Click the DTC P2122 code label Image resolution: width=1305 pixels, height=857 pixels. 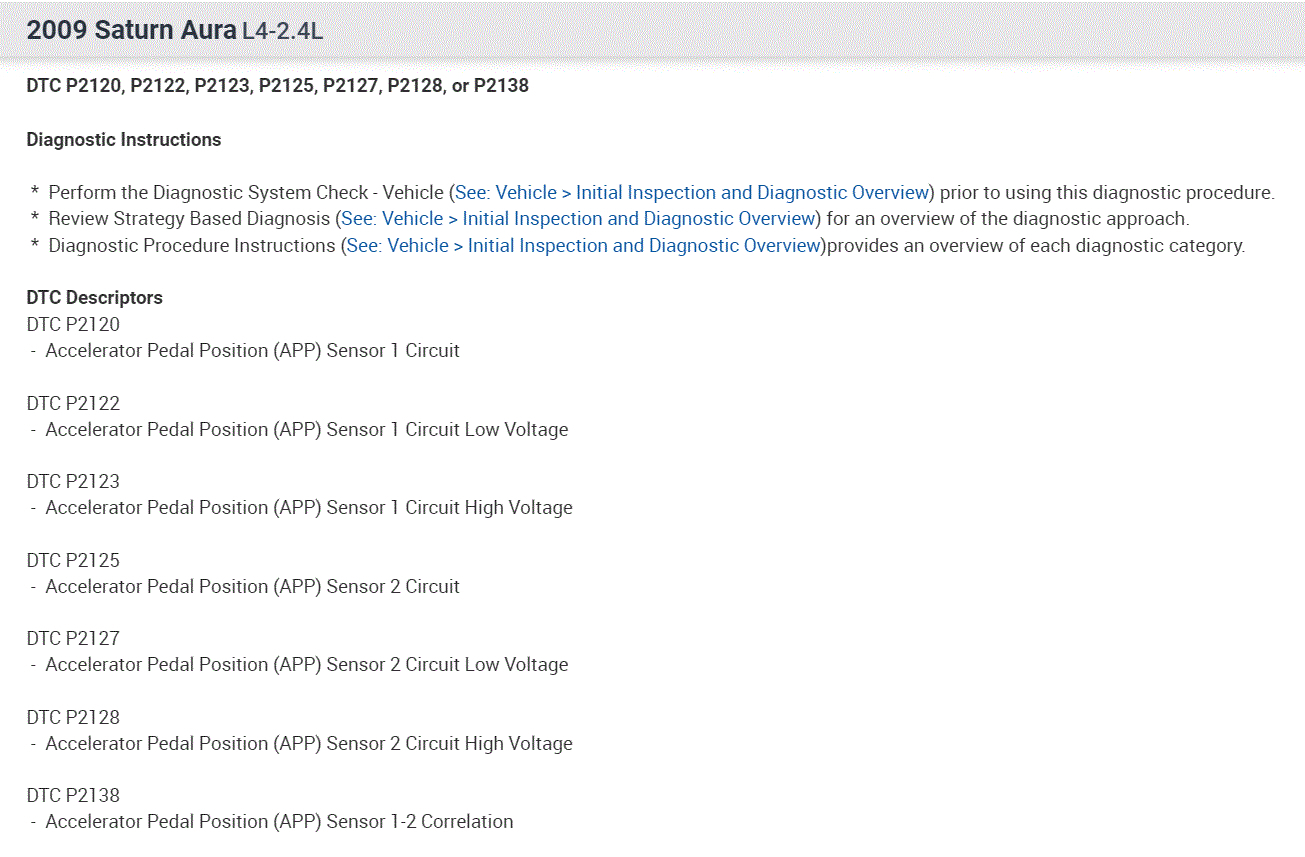click(x=73, y=403)
